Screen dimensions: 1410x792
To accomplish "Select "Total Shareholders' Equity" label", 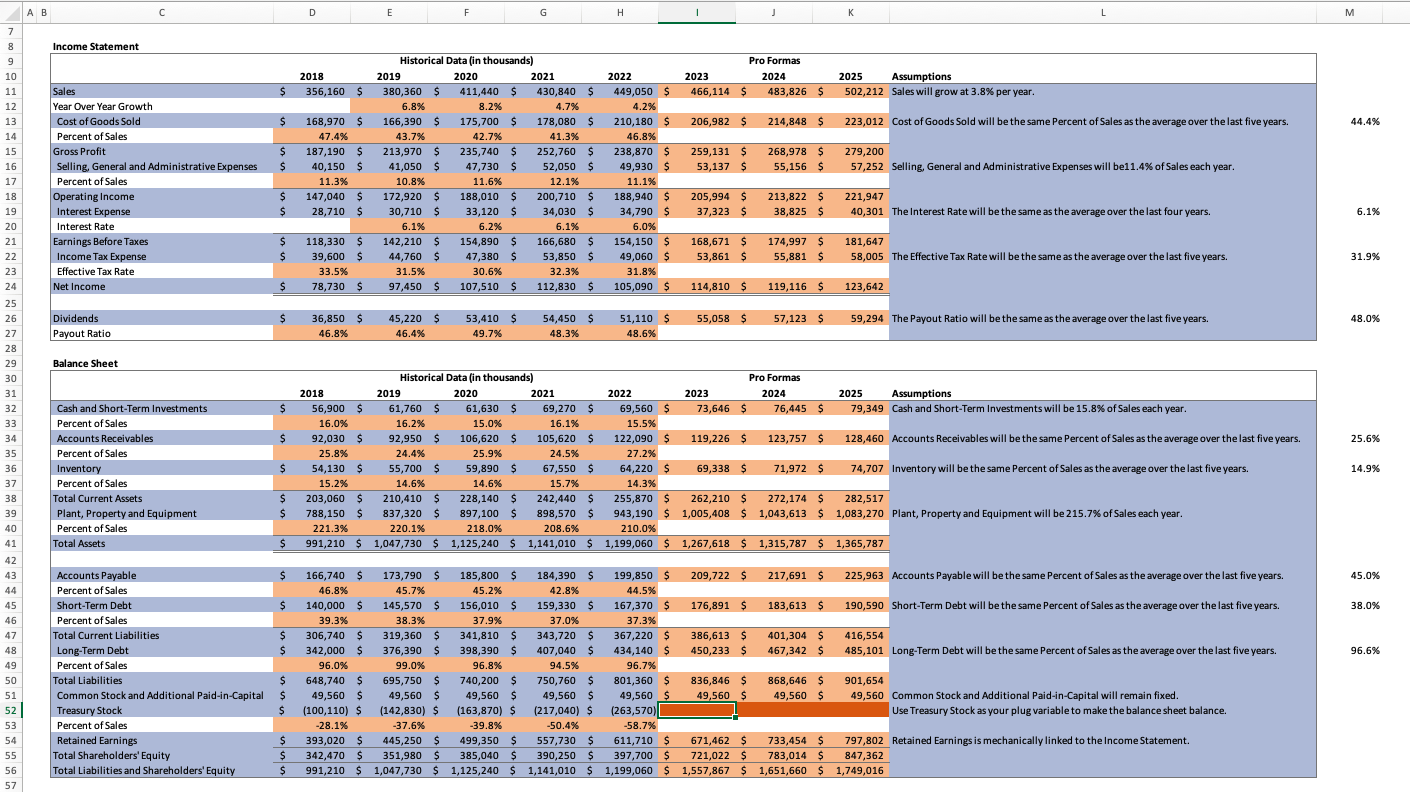I will coord(111,755).
